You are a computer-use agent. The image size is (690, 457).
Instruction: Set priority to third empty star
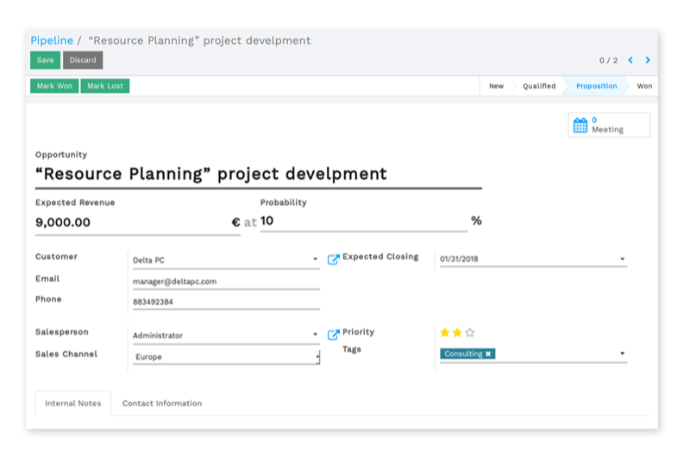pos(470,332)
